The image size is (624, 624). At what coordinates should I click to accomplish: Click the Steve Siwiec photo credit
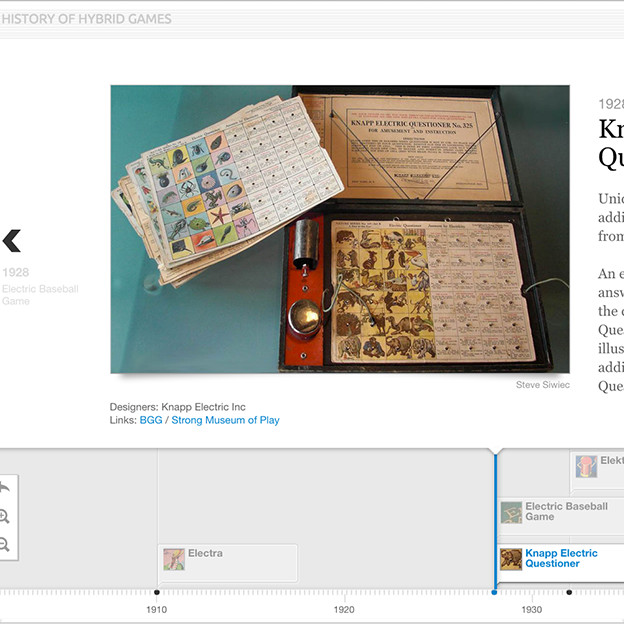tap(543, 385)
